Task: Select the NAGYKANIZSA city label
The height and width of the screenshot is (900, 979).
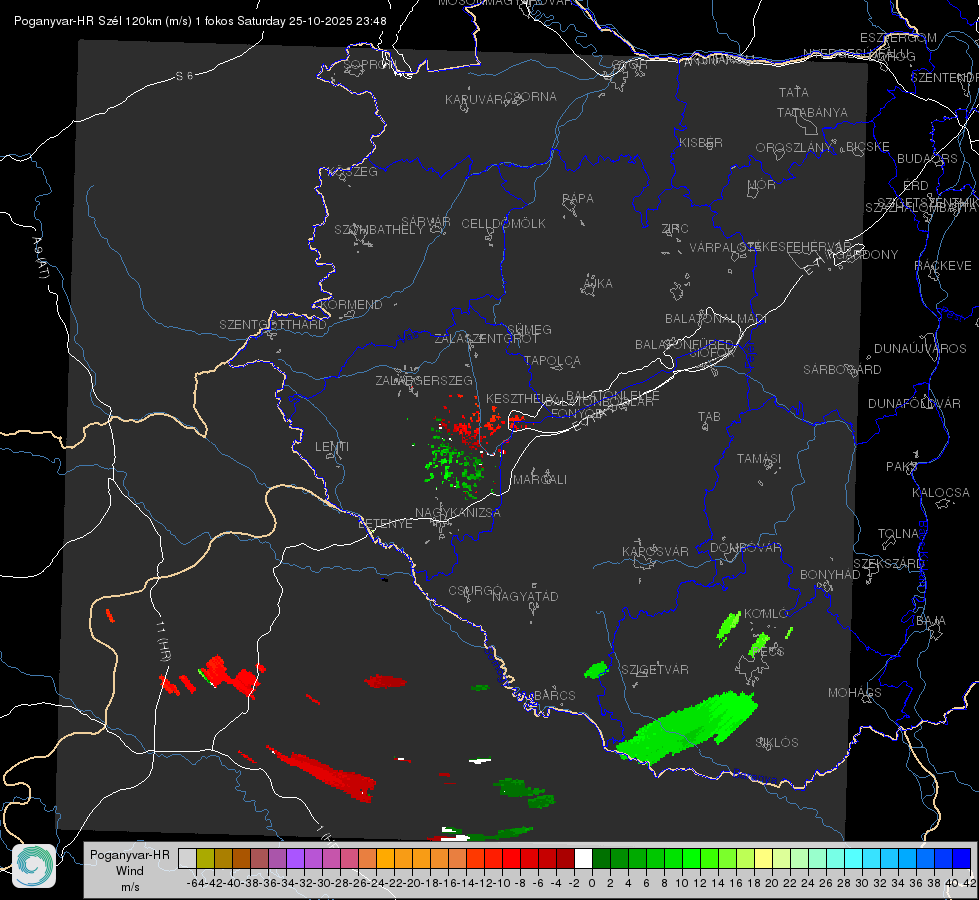Action: [x=458, y=512]
